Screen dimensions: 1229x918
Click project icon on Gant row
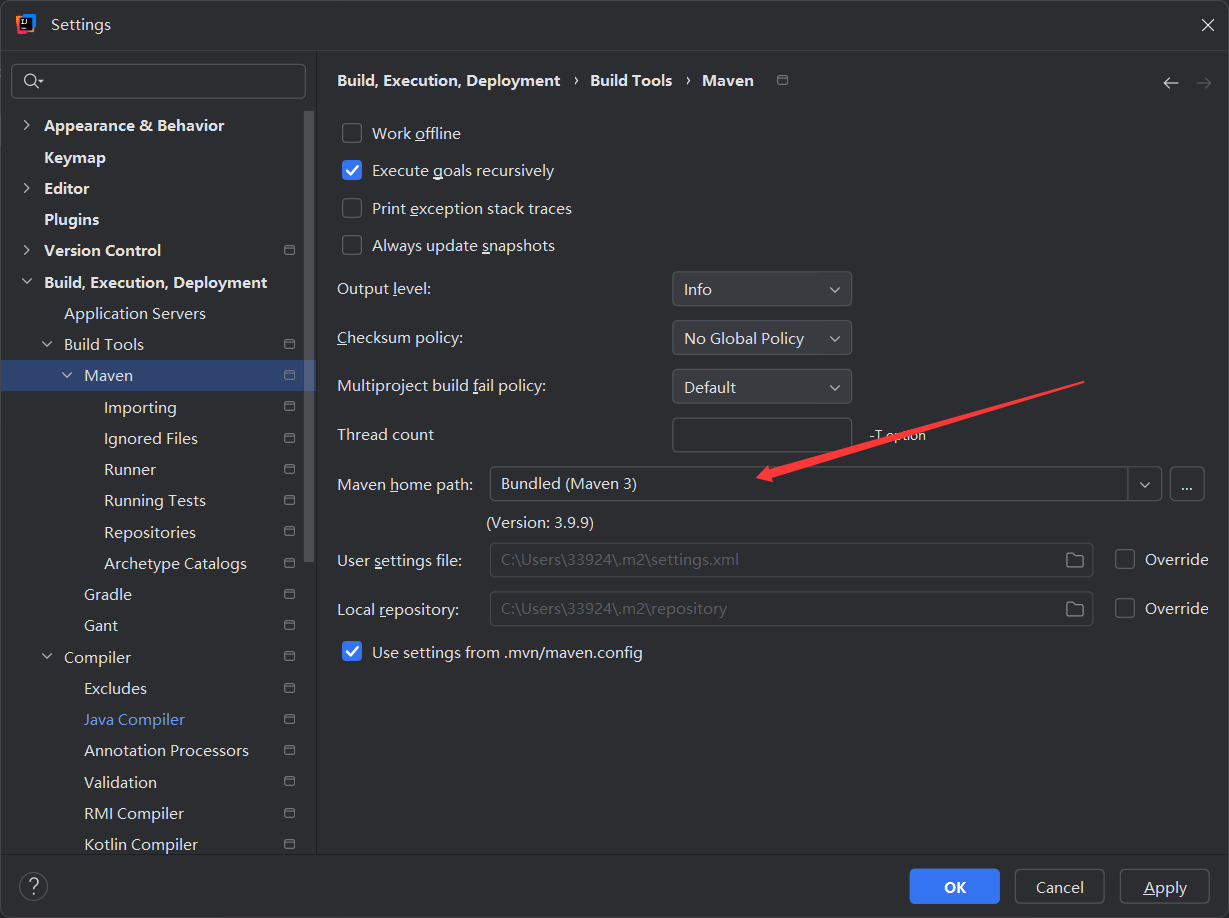tap(290, 625)
